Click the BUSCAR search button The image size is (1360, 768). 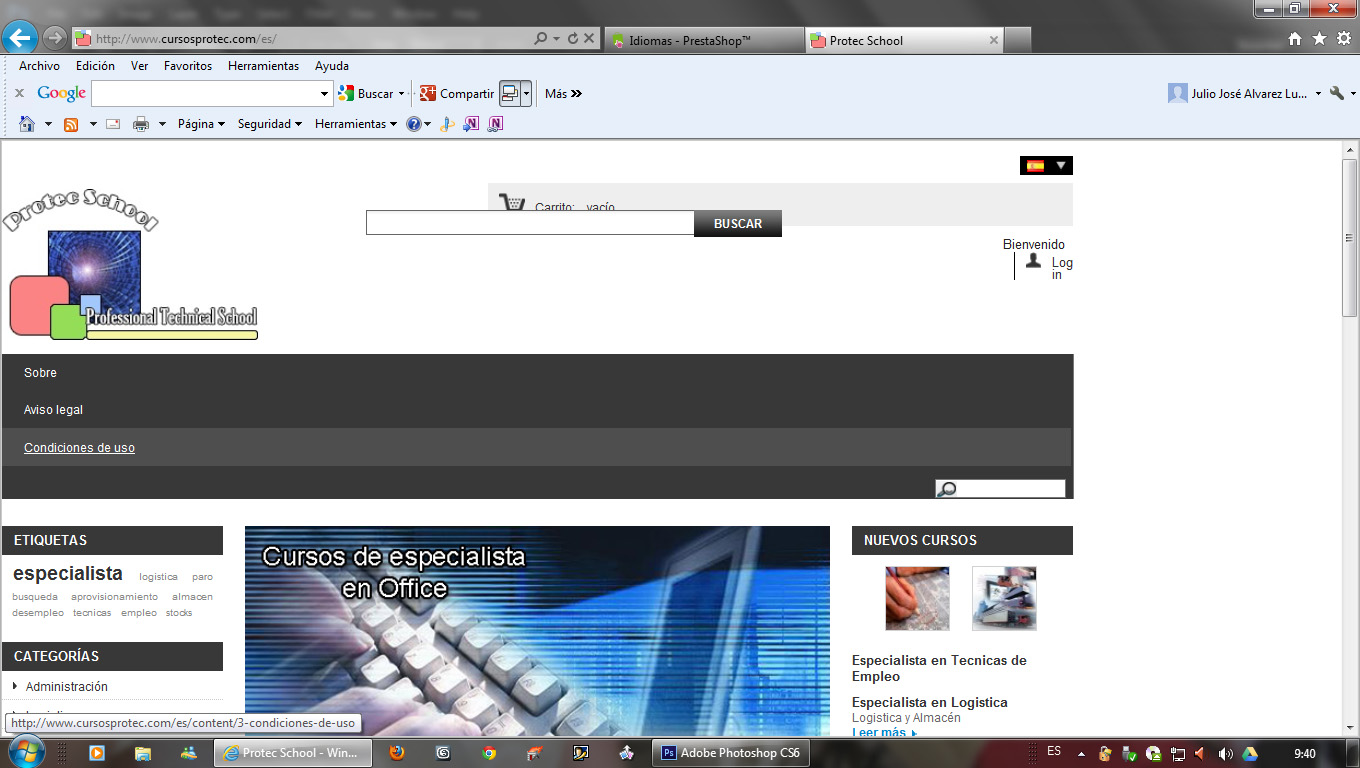pos(738,224)
